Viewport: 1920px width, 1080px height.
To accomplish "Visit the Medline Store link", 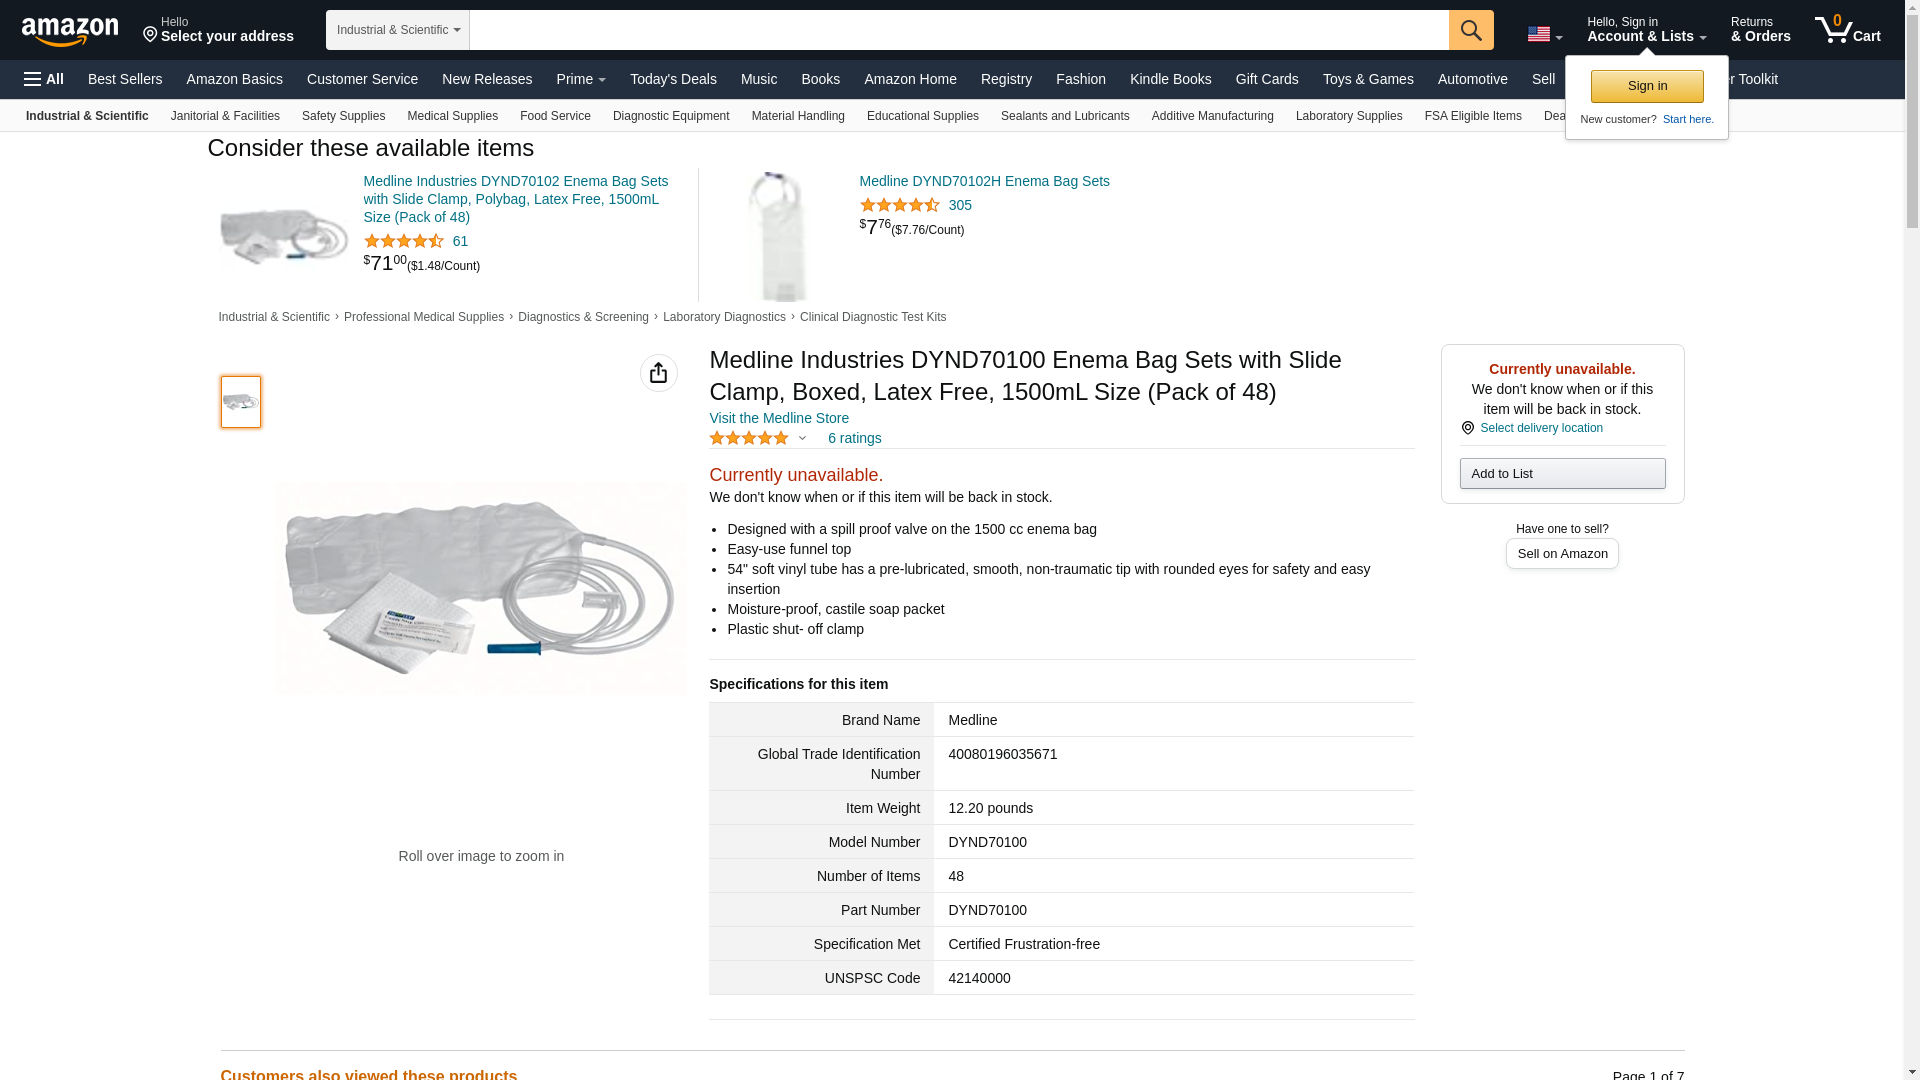I will (779, 418).
